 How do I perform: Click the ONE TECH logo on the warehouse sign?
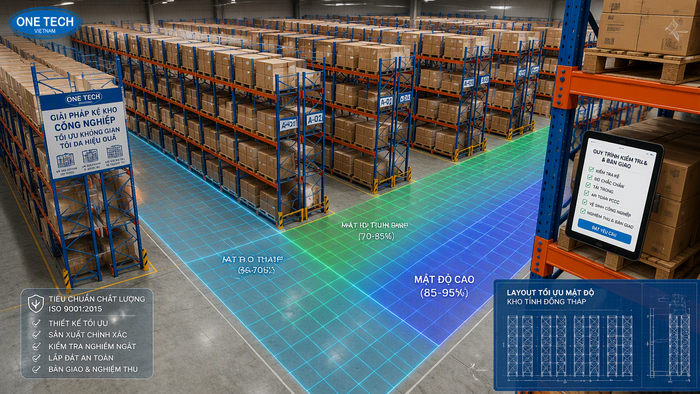tap(83, 98)
